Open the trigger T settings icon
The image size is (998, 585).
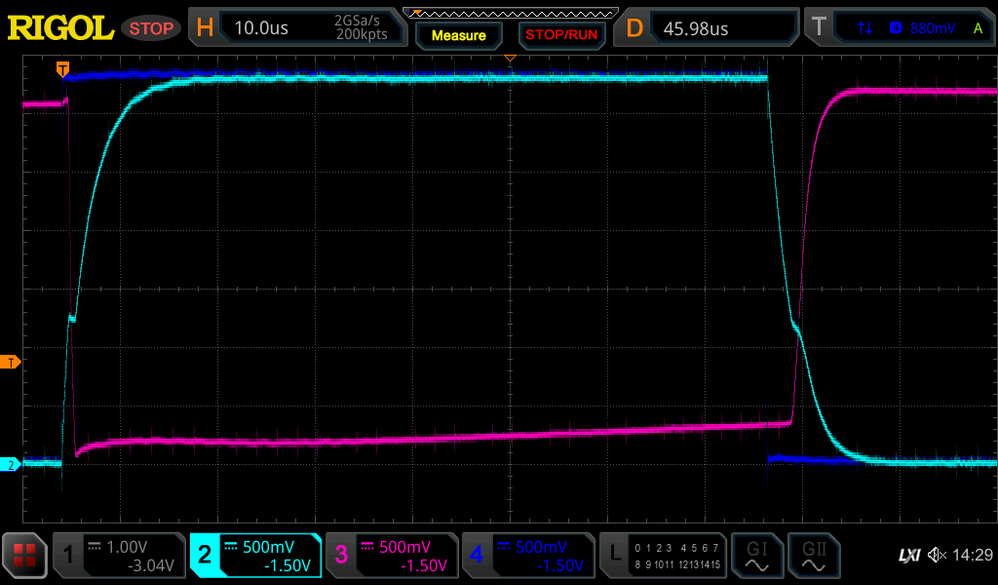(819, 27)
